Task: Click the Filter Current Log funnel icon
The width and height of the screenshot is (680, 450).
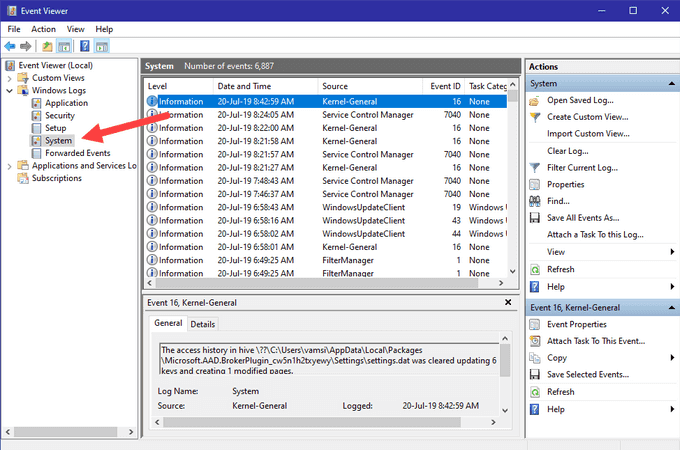Action: click(x=536, y=167)
